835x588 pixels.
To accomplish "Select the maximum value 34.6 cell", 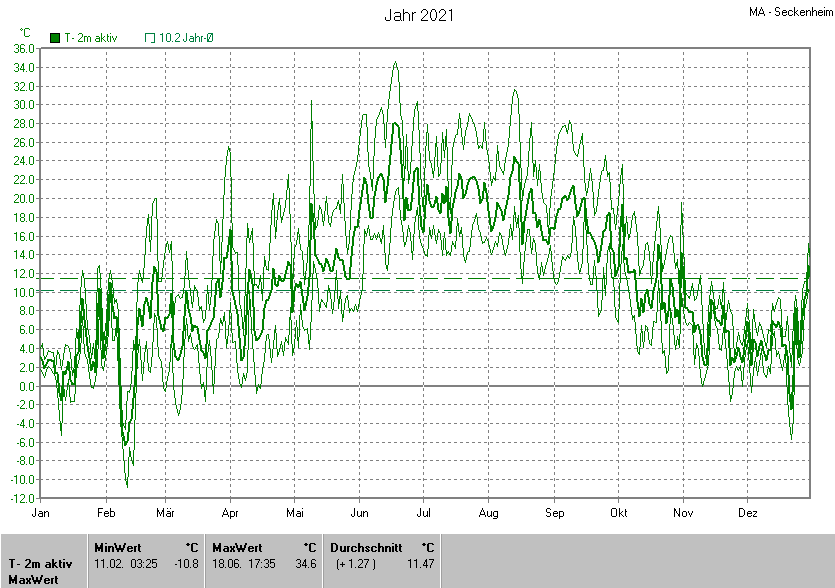I will click(305, 564).
